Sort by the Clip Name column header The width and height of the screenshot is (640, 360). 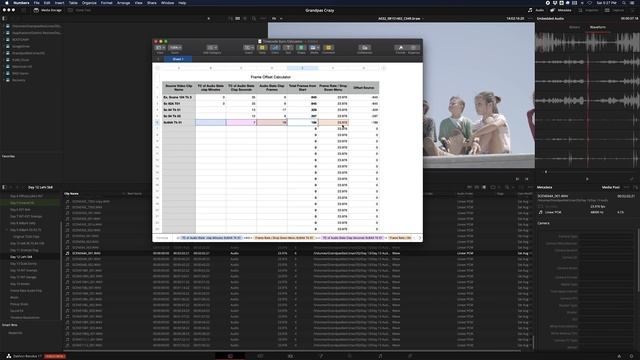point(71,193)
